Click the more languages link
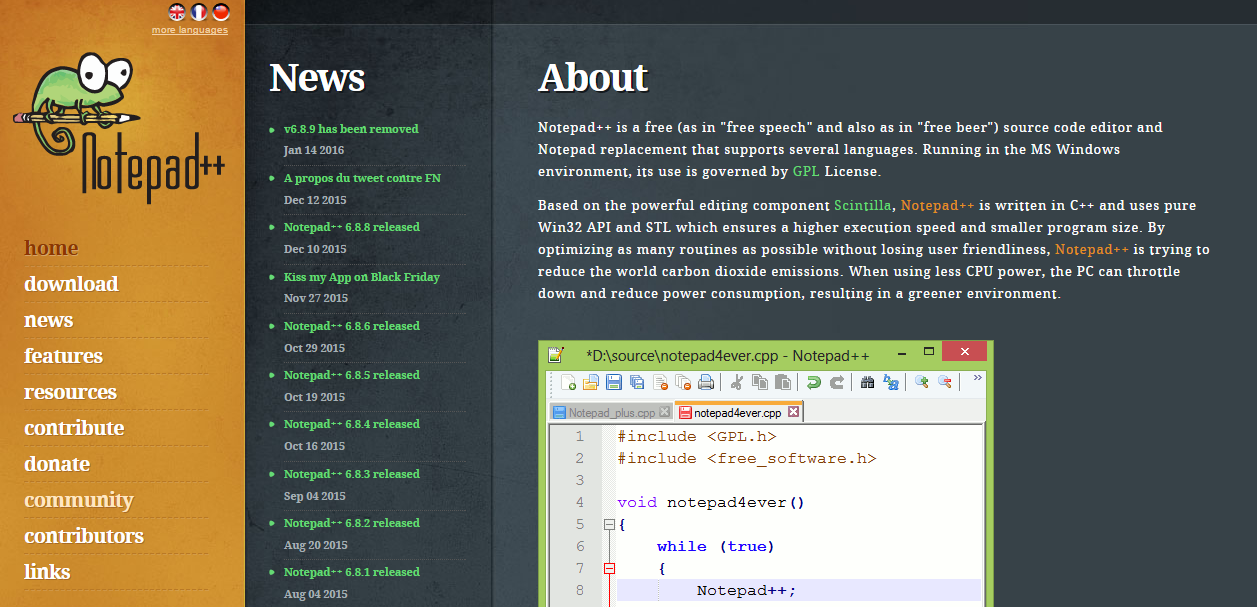The height and width of the screenshot is (607, 1257). pos(190,30)
